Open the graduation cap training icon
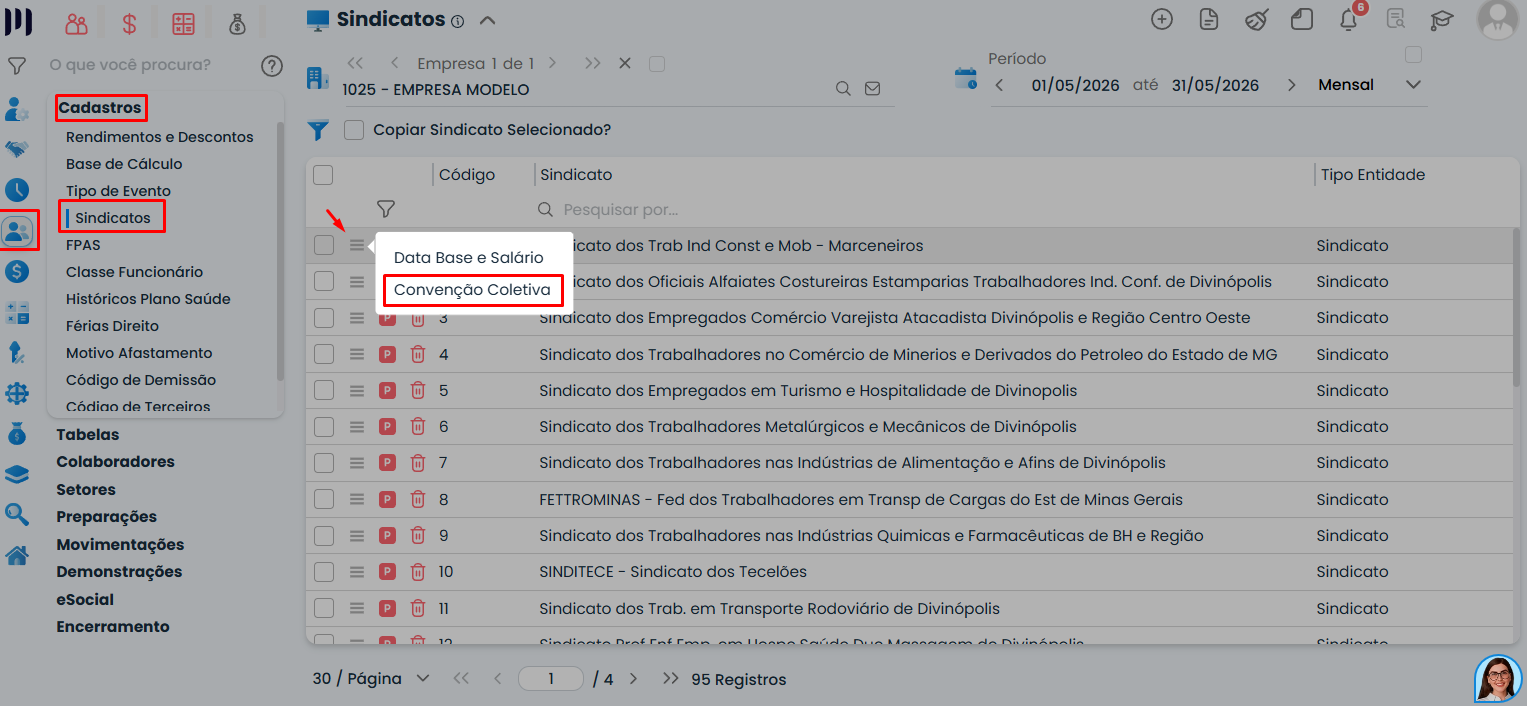The width and height of the screenshot is (1527, 706). 1441,19
